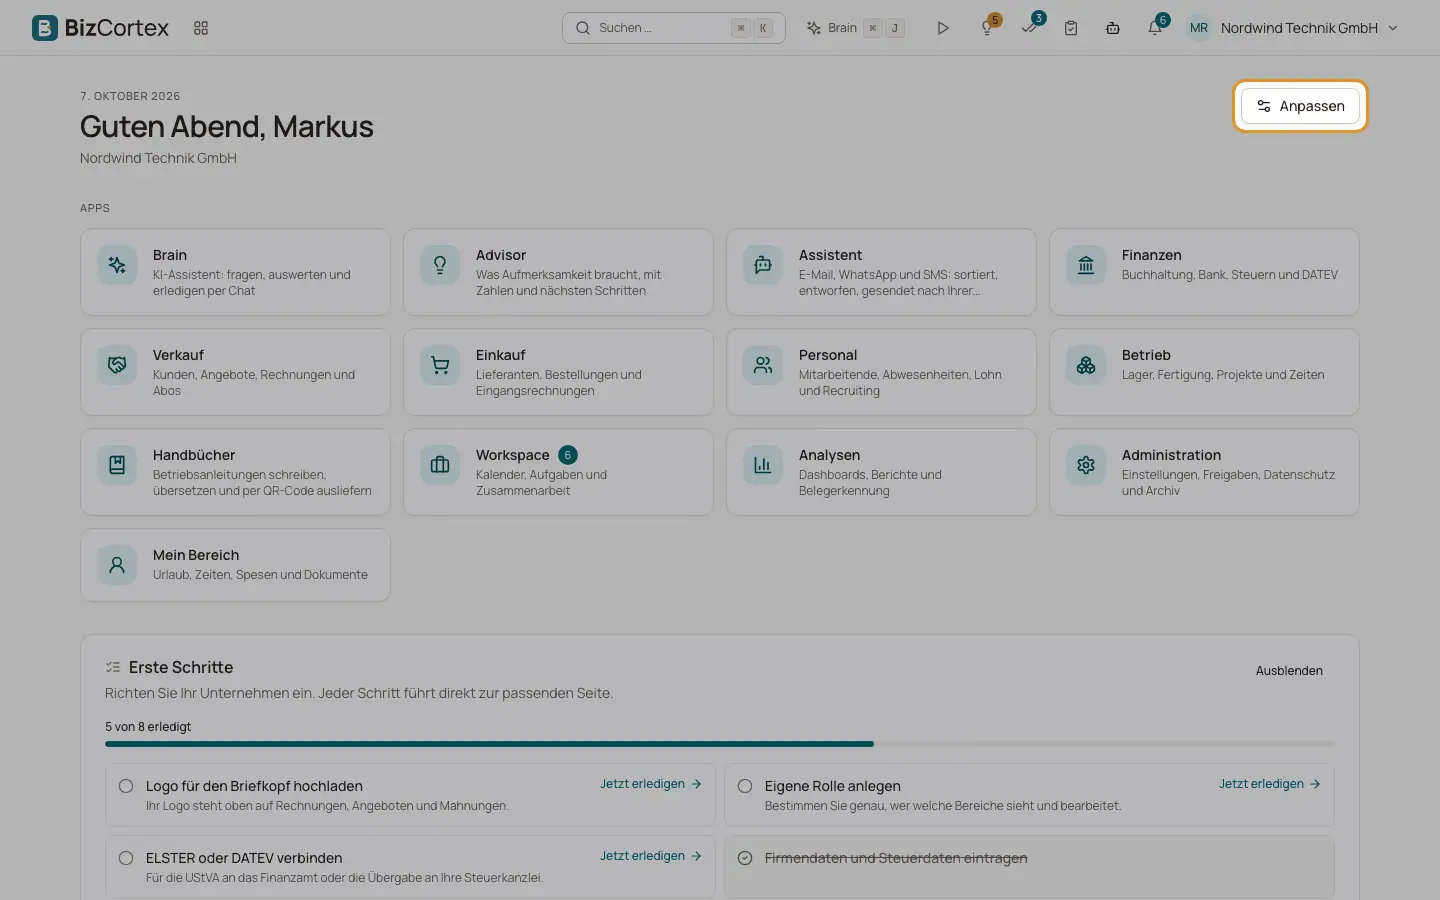Open the Handbücher app tile
Screen dimensions: 1440x900
235,472
